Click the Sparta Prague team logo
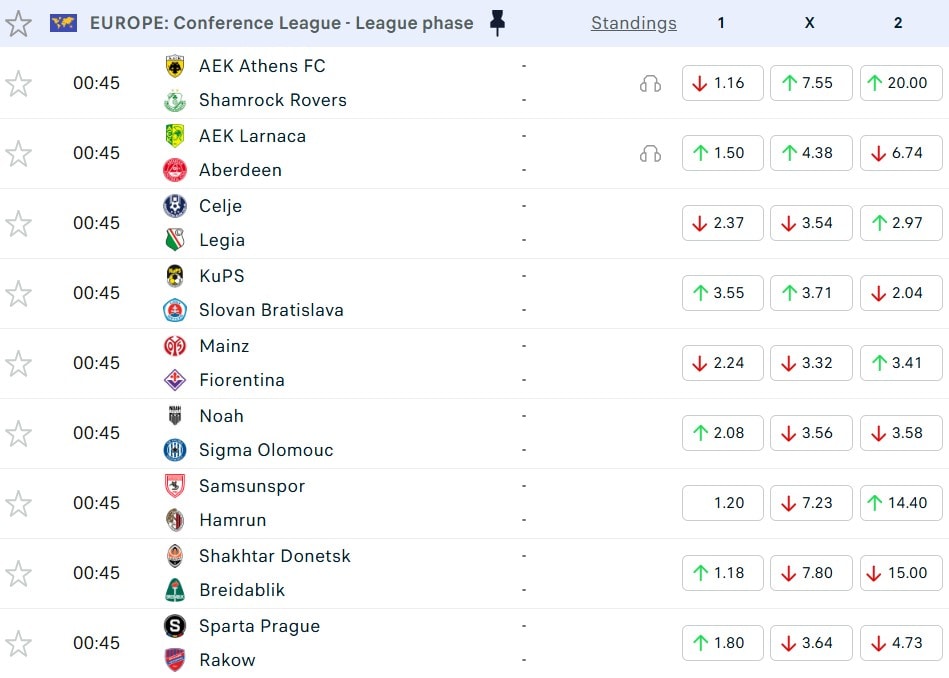Viewport: 949px width, 678px height. click(x=175, y=626)
